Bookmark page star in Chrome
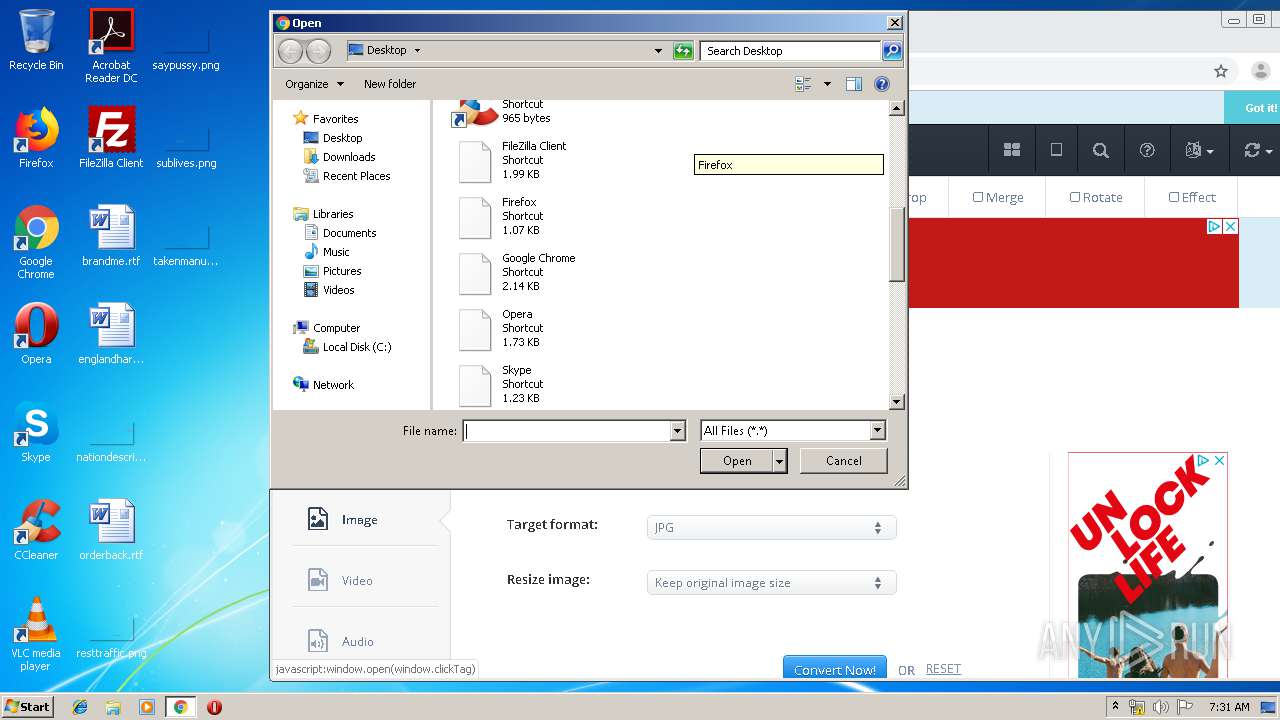 [x=1221, y=71]
